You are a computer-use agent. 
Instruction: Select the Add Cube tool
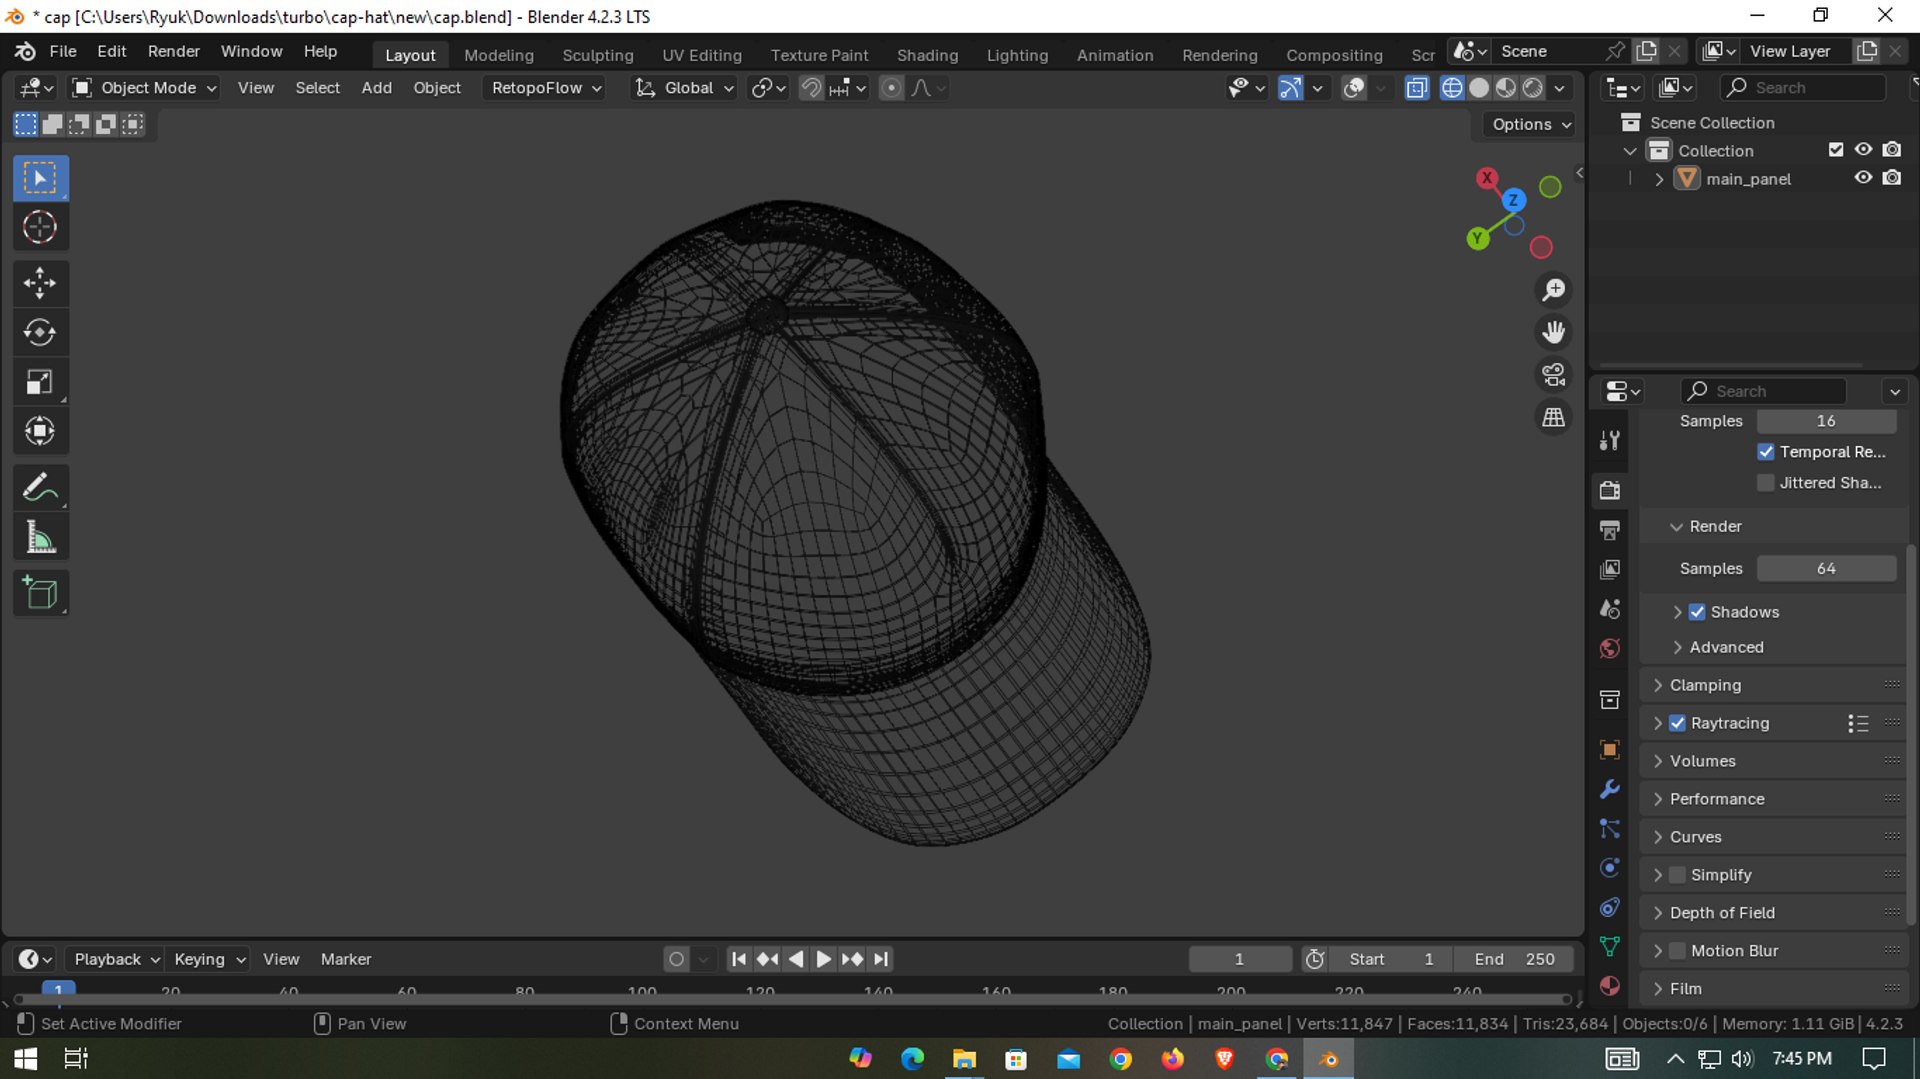40,594
